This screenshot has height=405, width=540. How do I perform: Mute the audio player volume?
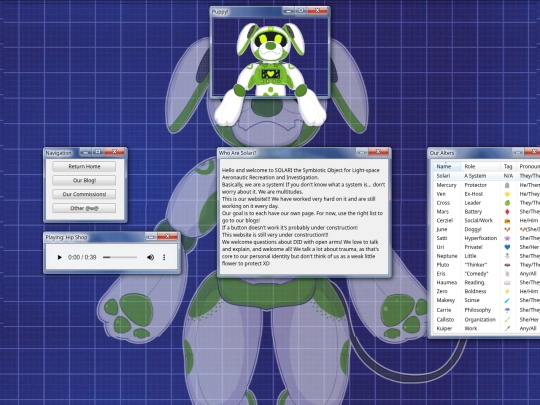(x=150, y=257)
